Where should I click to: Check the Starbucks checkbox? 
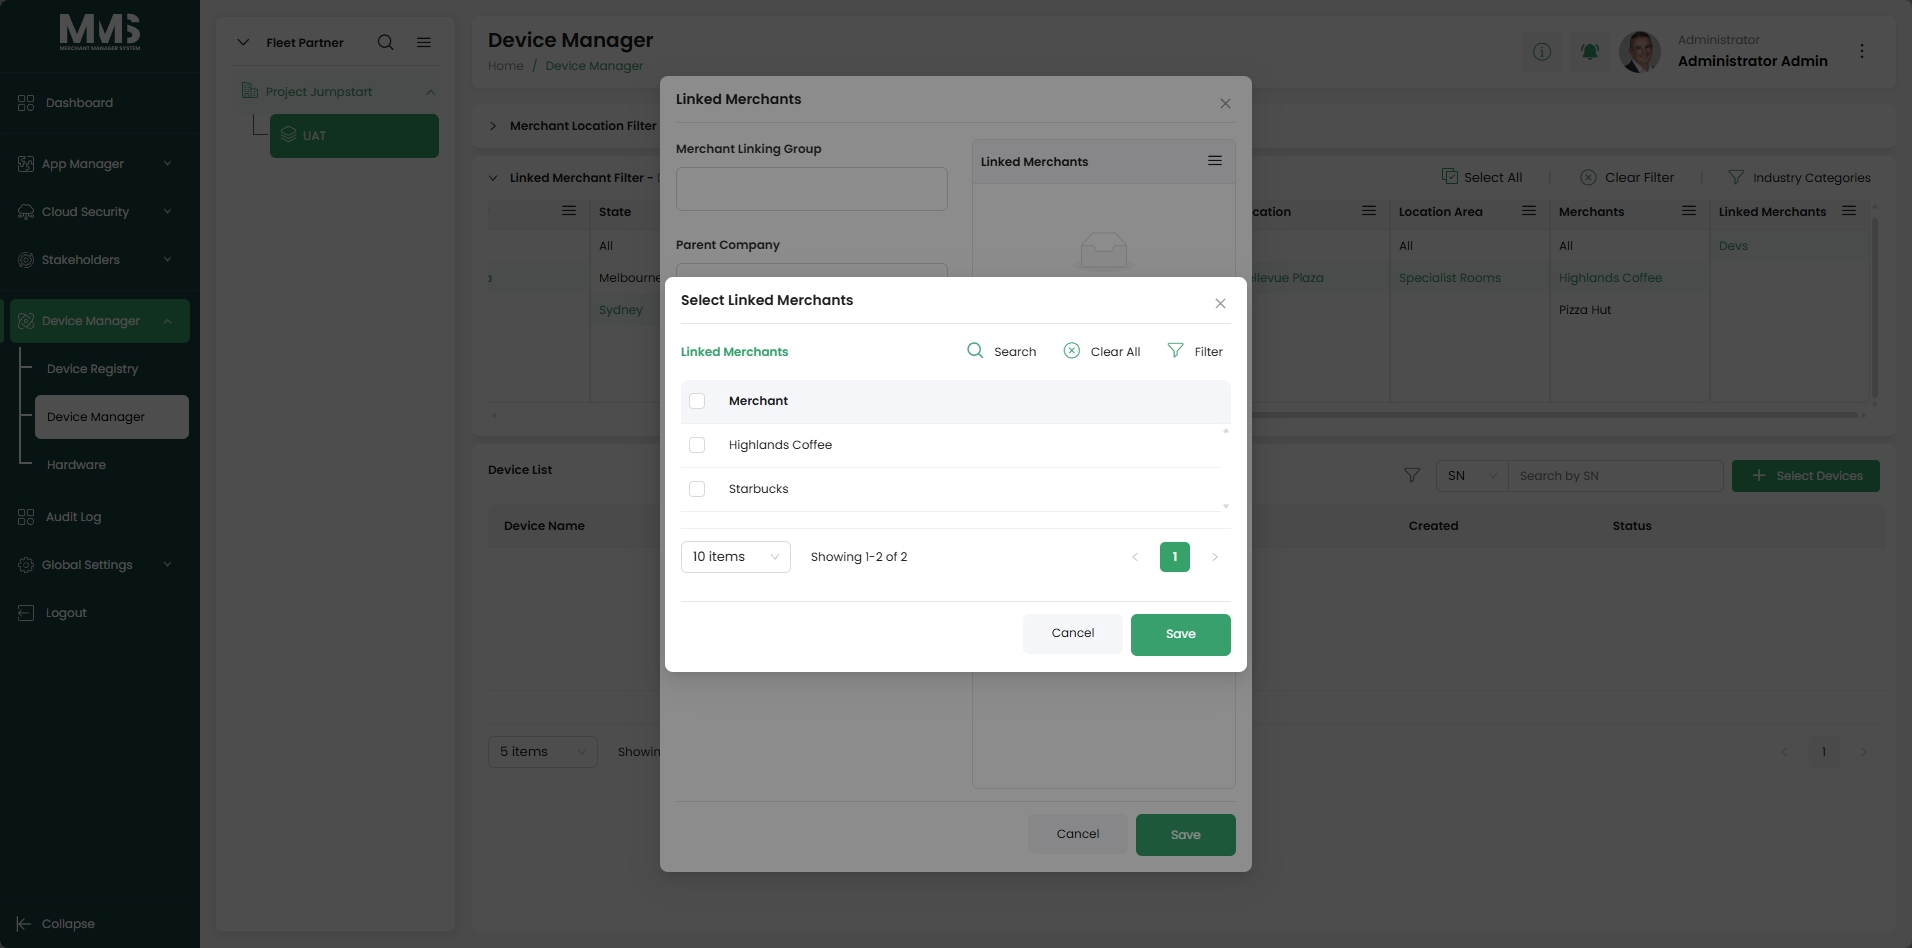click(x=697, y=489)
